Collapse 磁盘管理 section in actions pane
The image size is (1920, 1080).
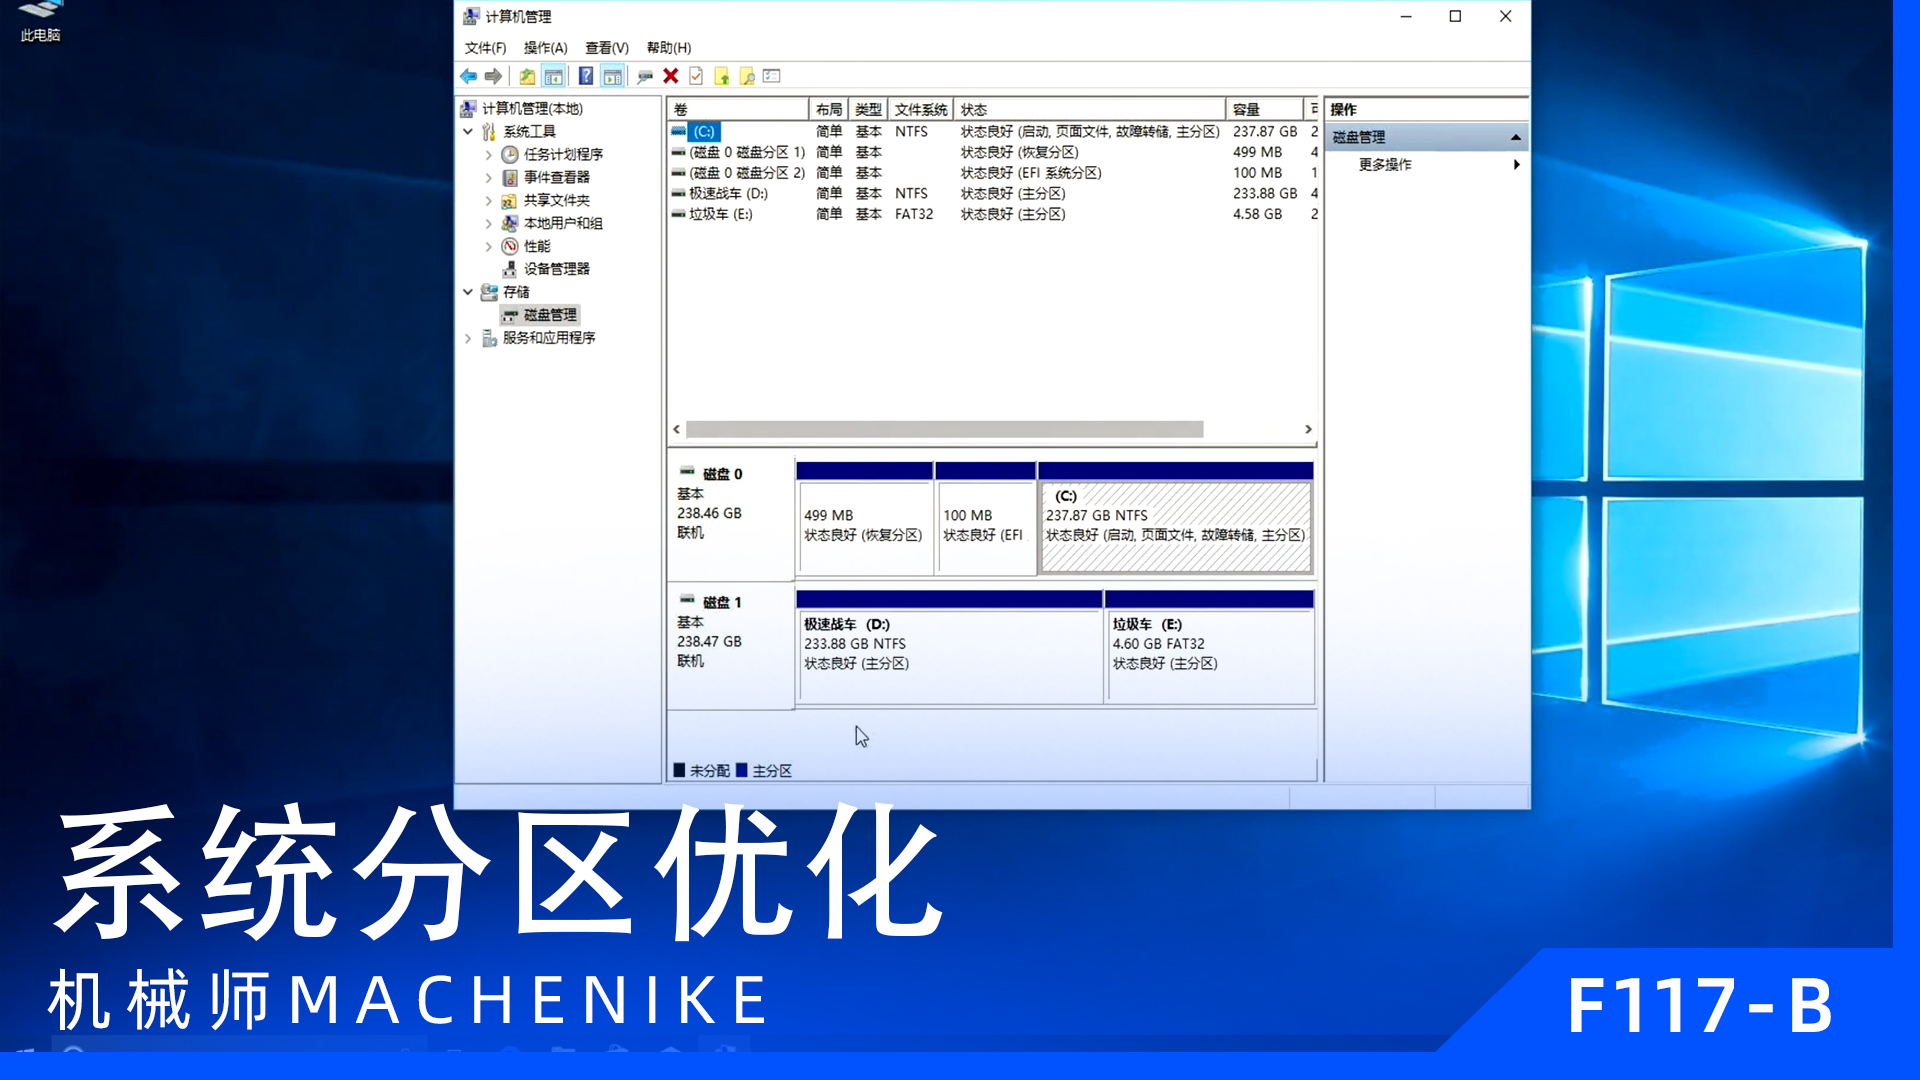click(1516, 137)
